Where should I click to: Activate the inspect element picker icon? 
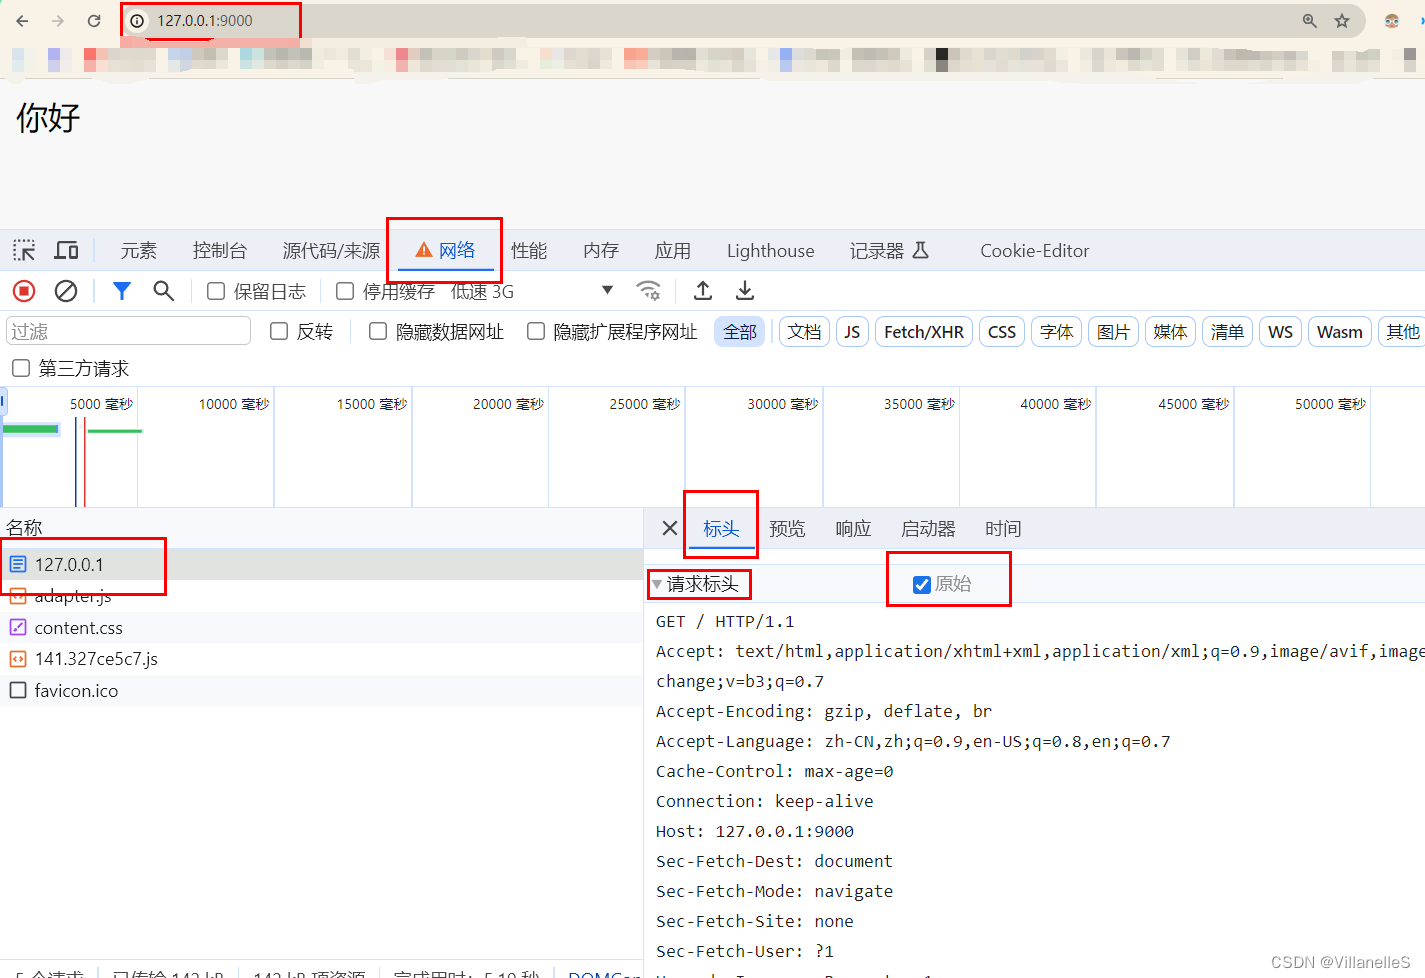24,250
